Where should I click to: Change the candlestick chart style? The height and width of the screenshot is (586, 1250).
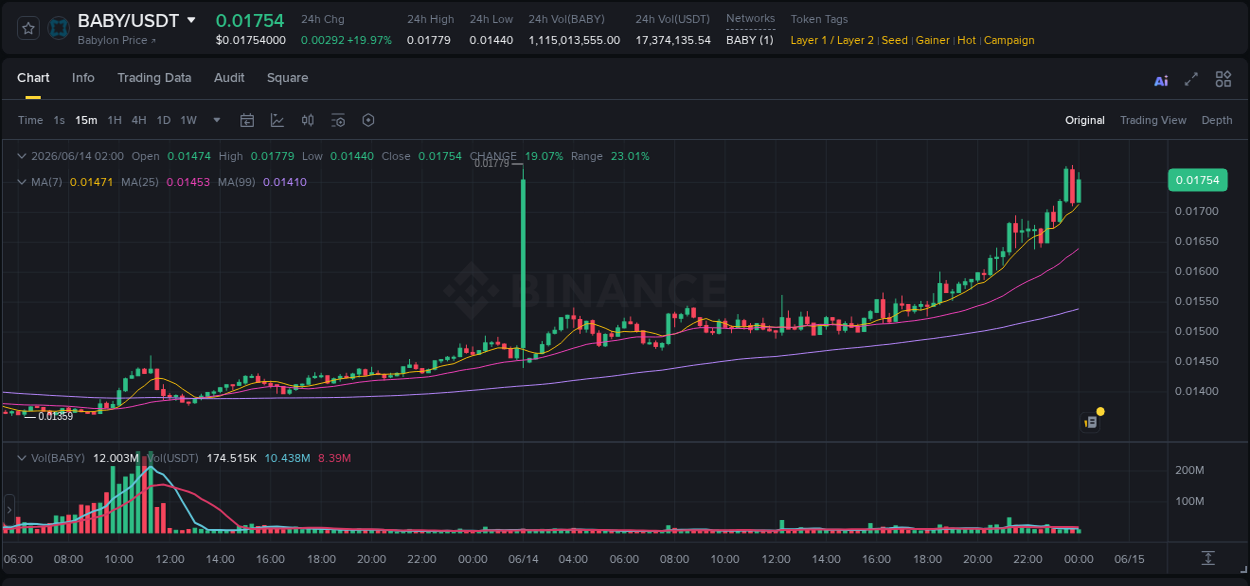pyautogui.click(x=308, y=120)
